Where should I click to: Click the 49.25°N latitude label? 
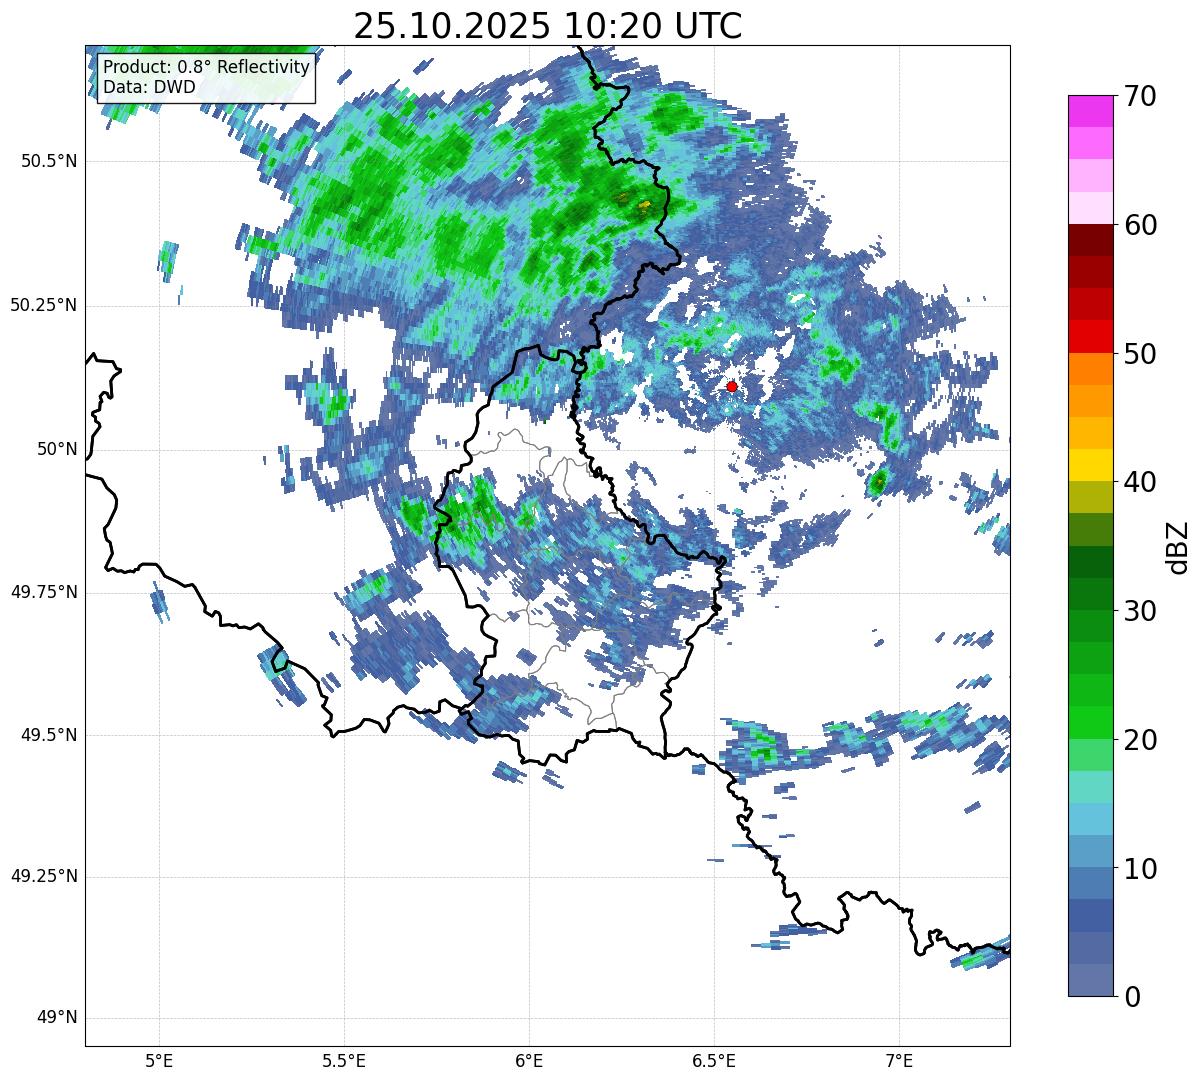pyautogui.click(x=44, y=877)
